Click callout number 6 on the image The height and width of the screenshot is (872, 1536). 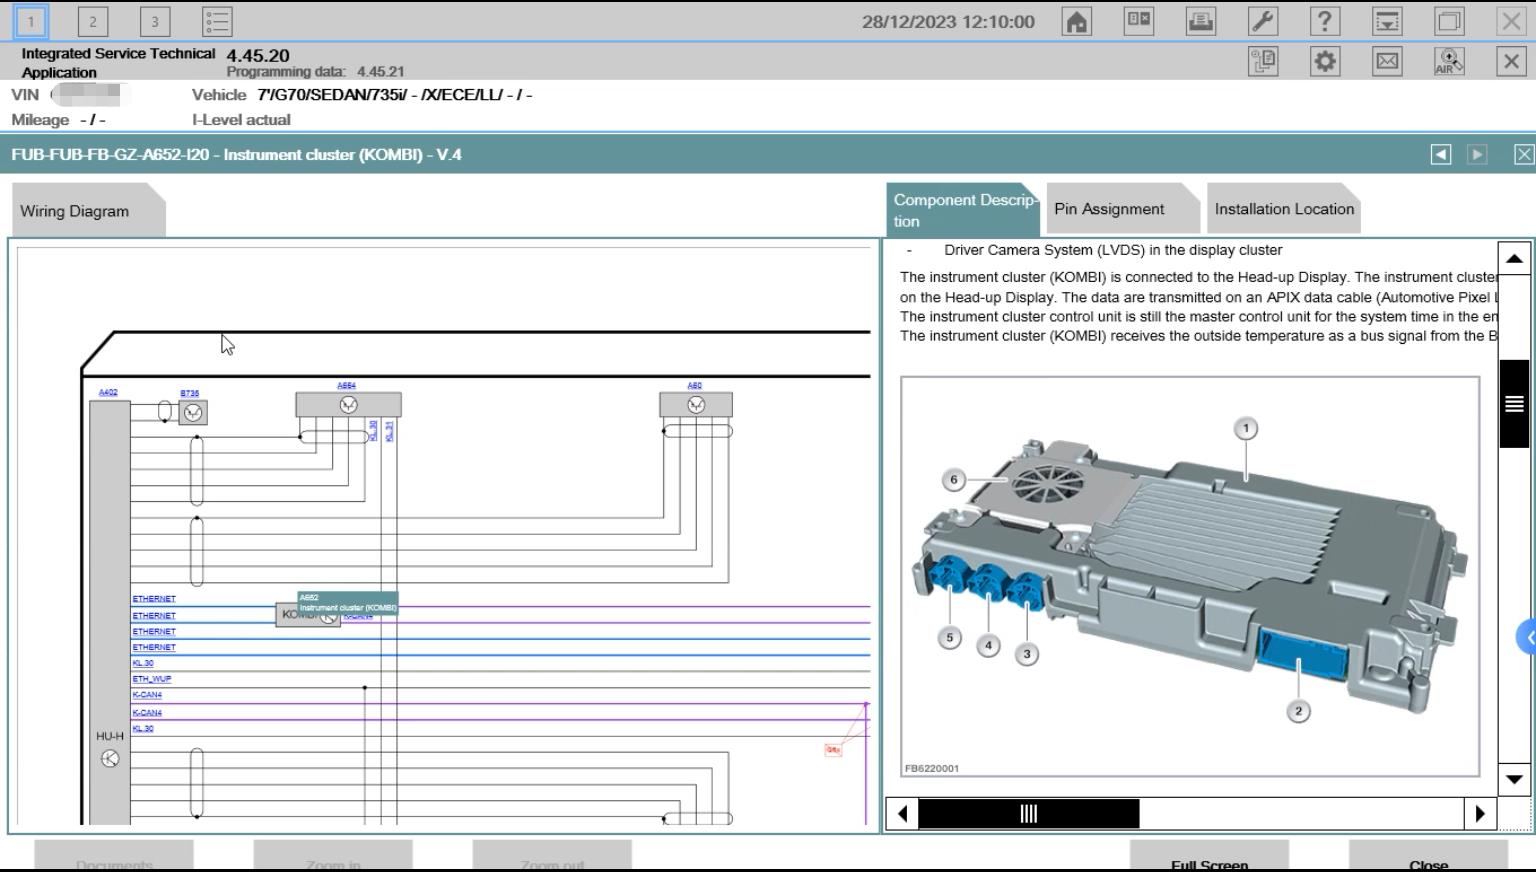pyautogui.click(x=954, y=480)
